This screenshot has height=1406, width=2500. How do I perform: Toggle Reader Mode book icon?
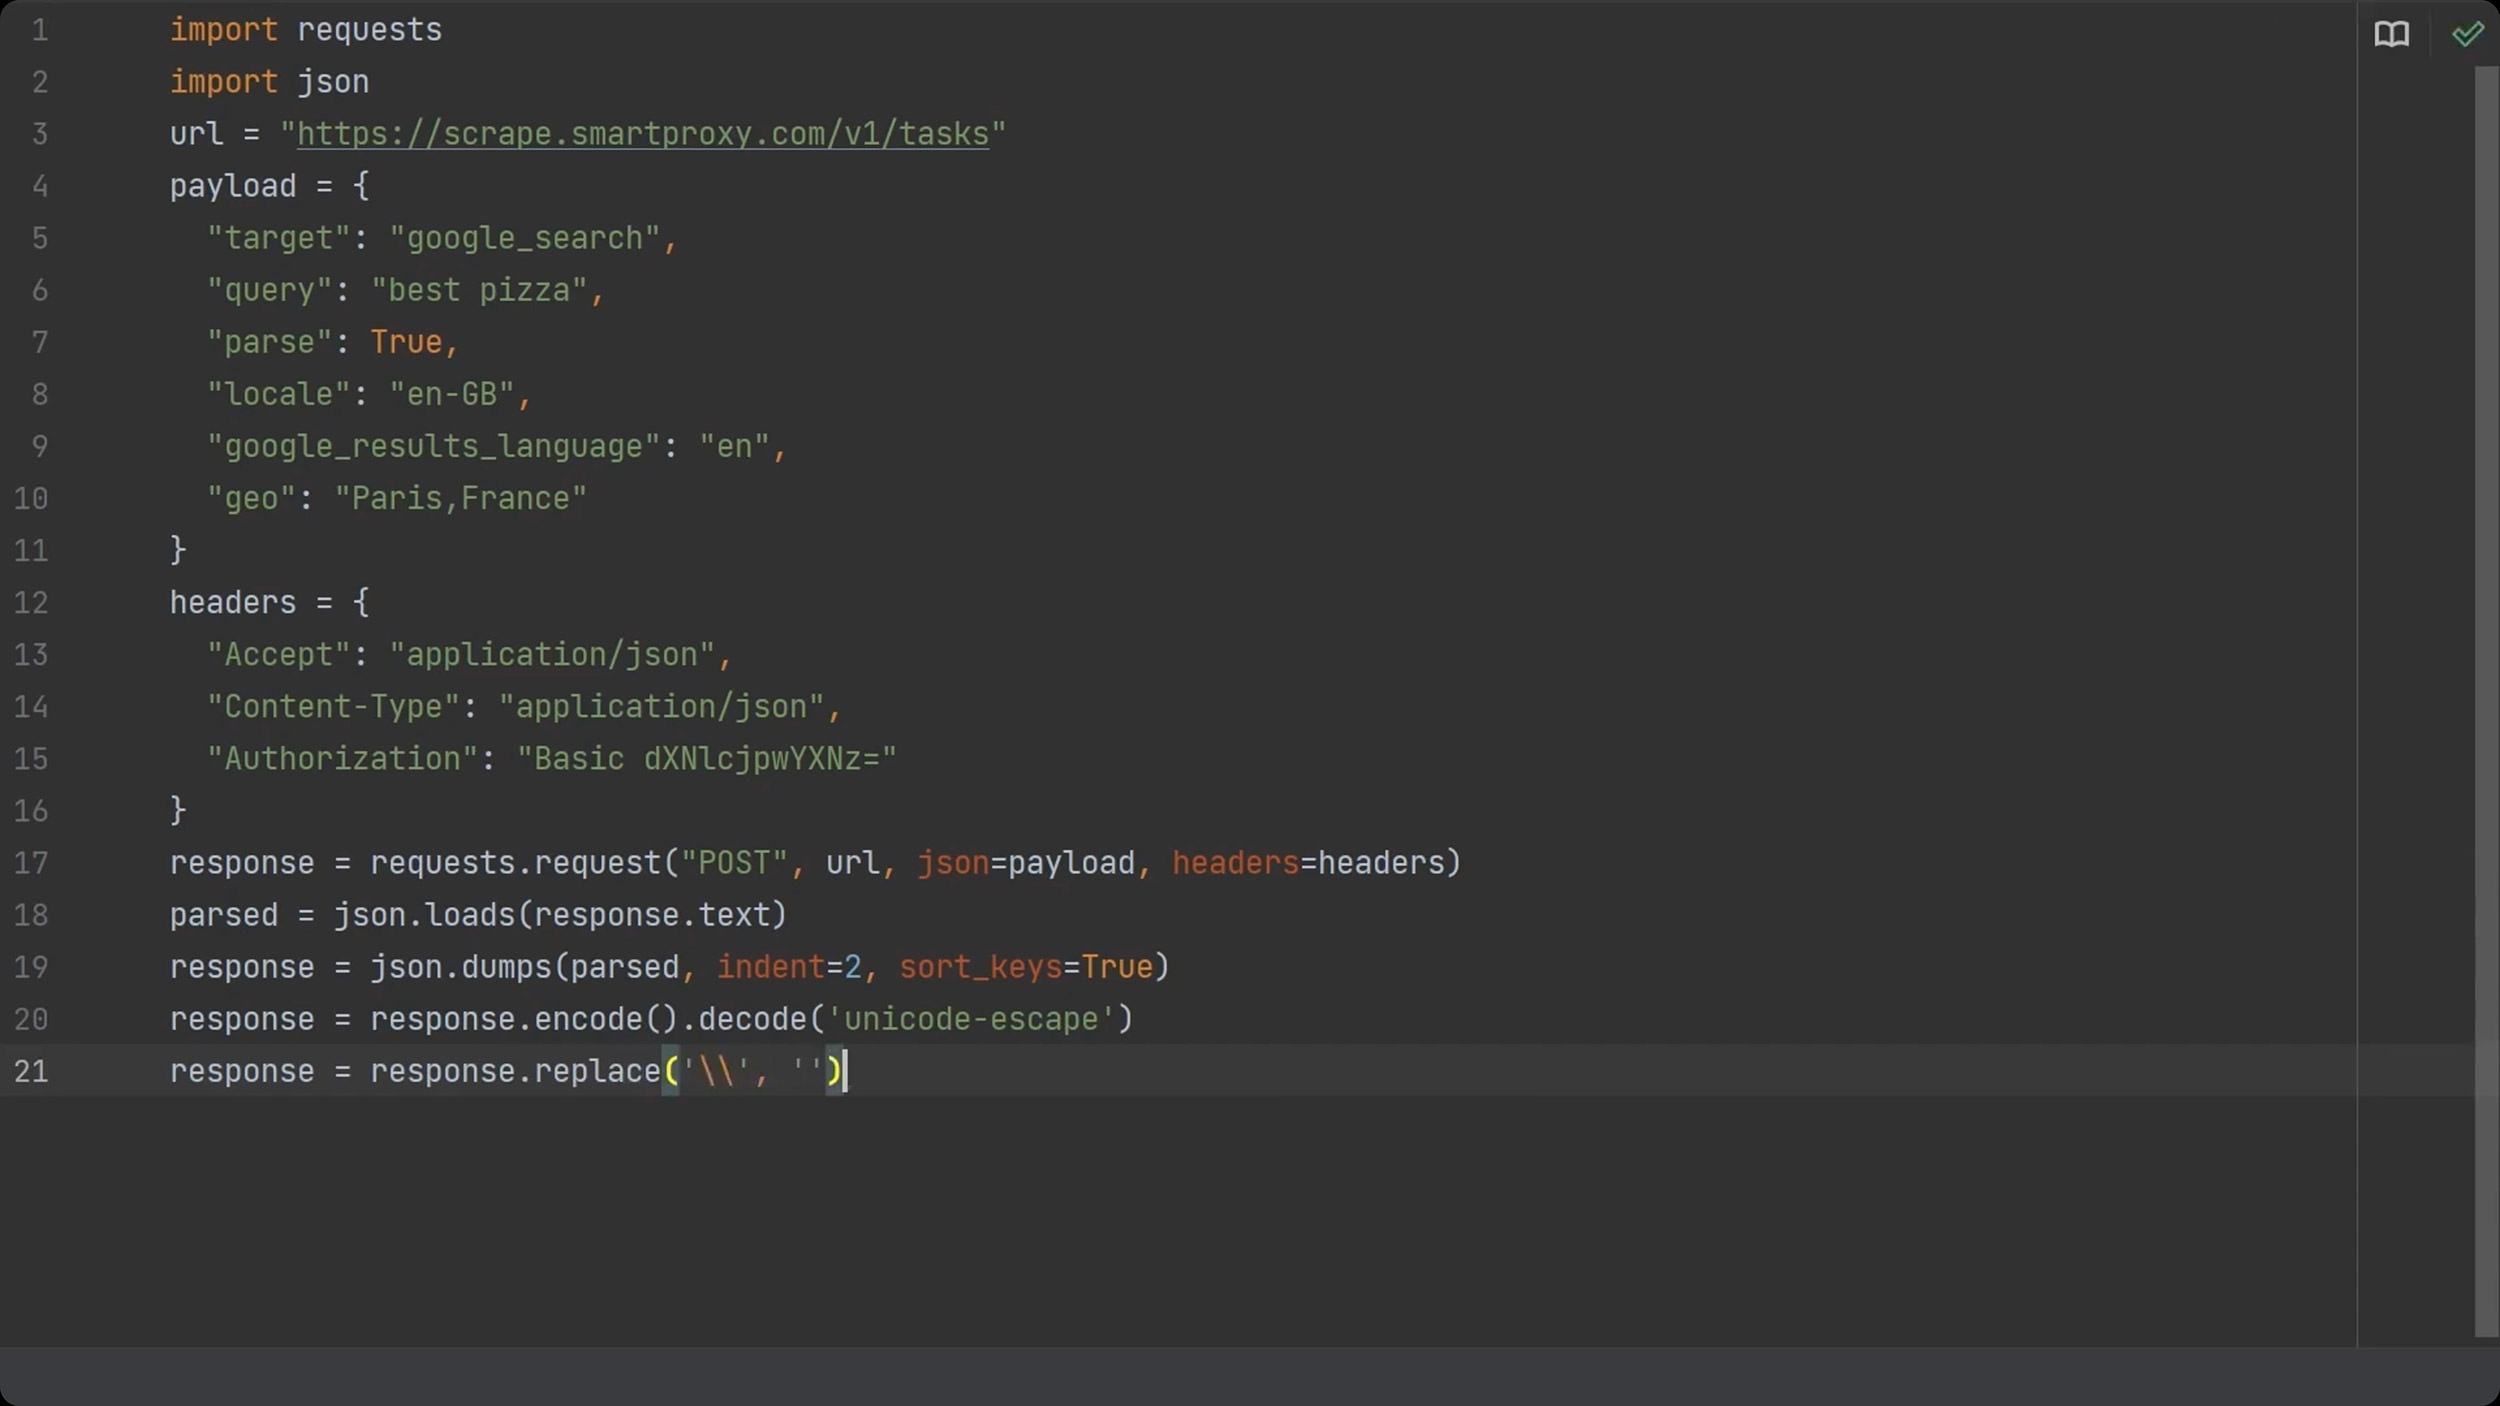[2391, 34]
